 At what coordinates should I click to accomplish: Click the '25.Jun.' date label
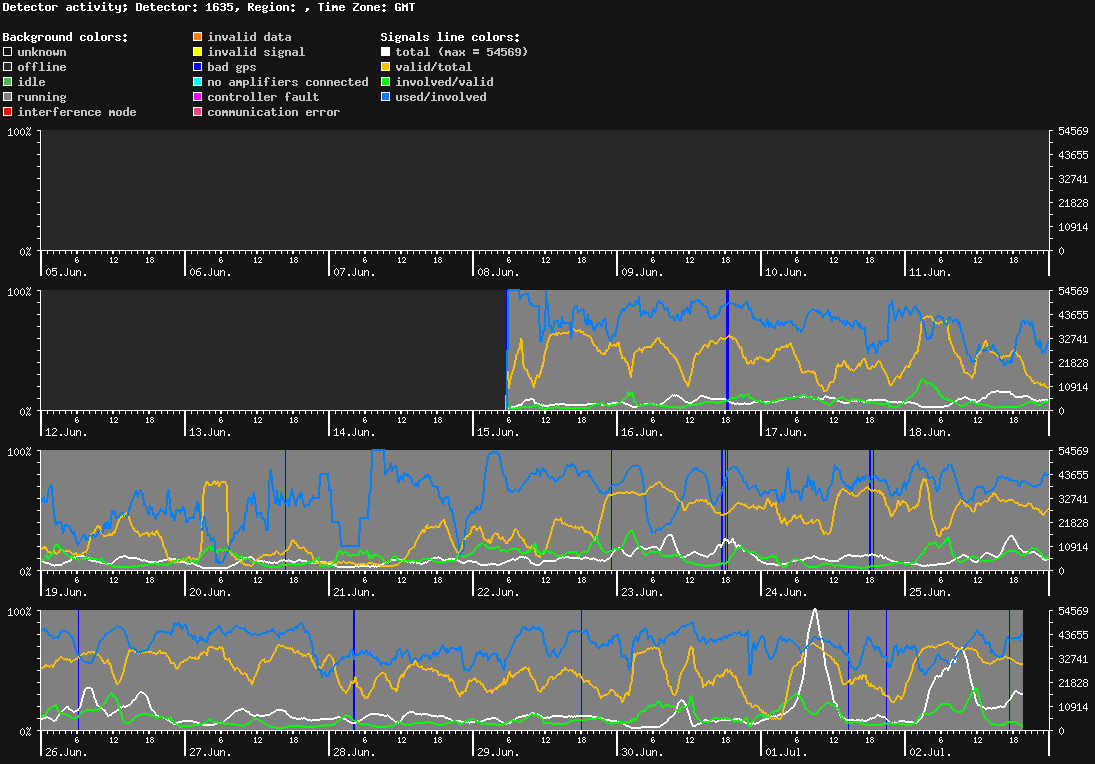pyautogui.click(x=930, y=592)
